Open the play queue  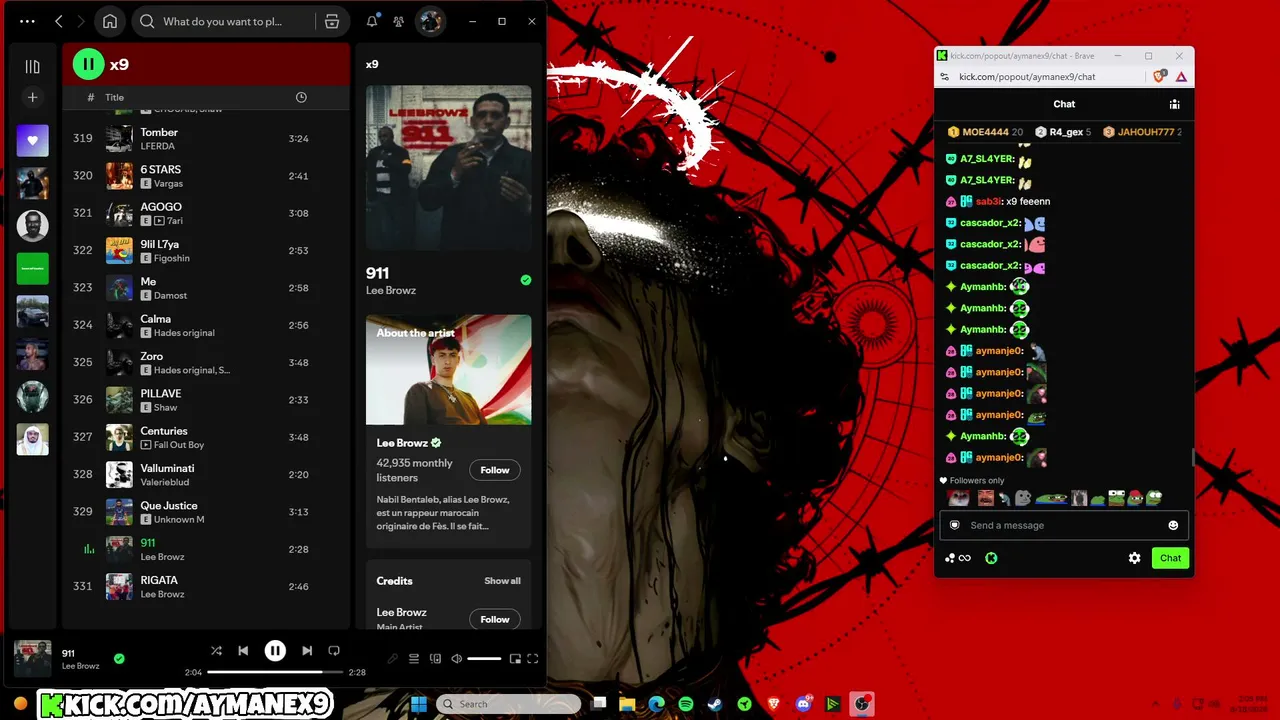click(414, 659)
